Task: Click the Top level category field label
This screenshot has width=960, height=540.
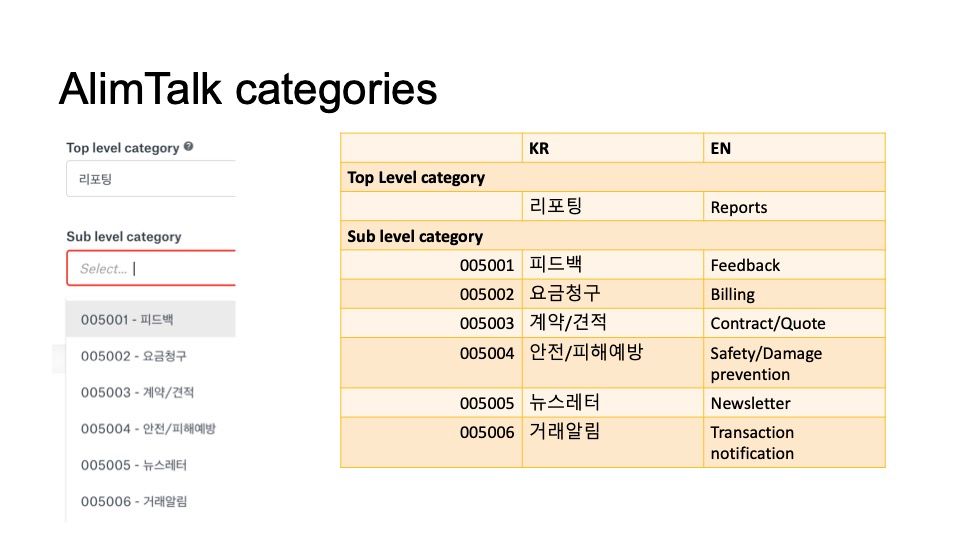Action: (122, 148)
